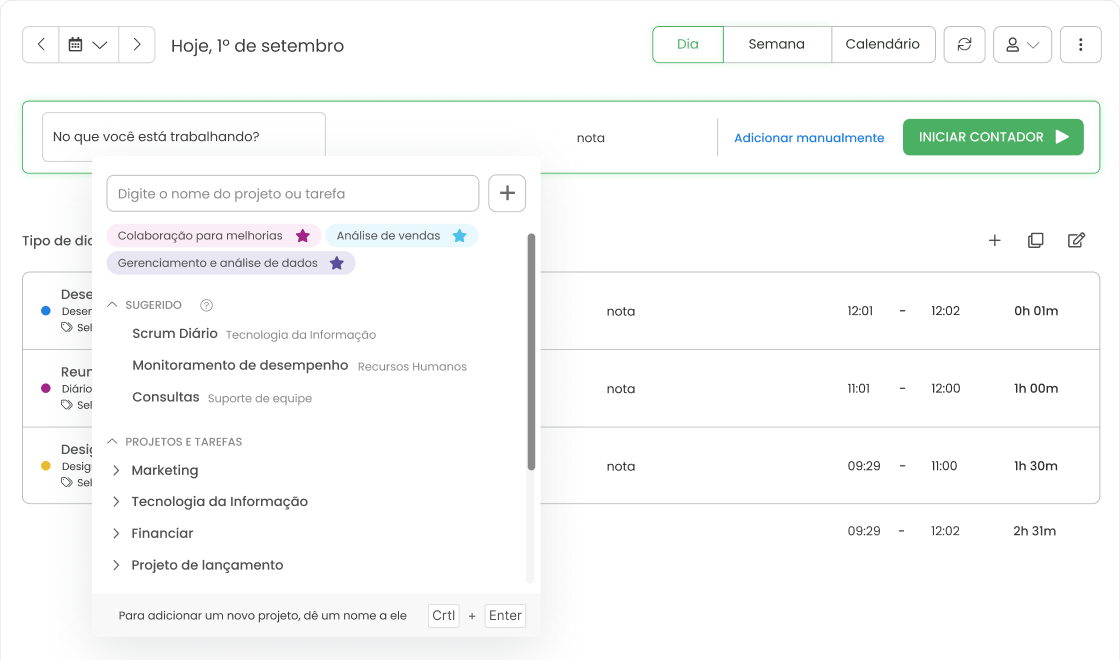Go to the previous day arrow
The width and height of the screenshot is (1120, 660).
41,45
